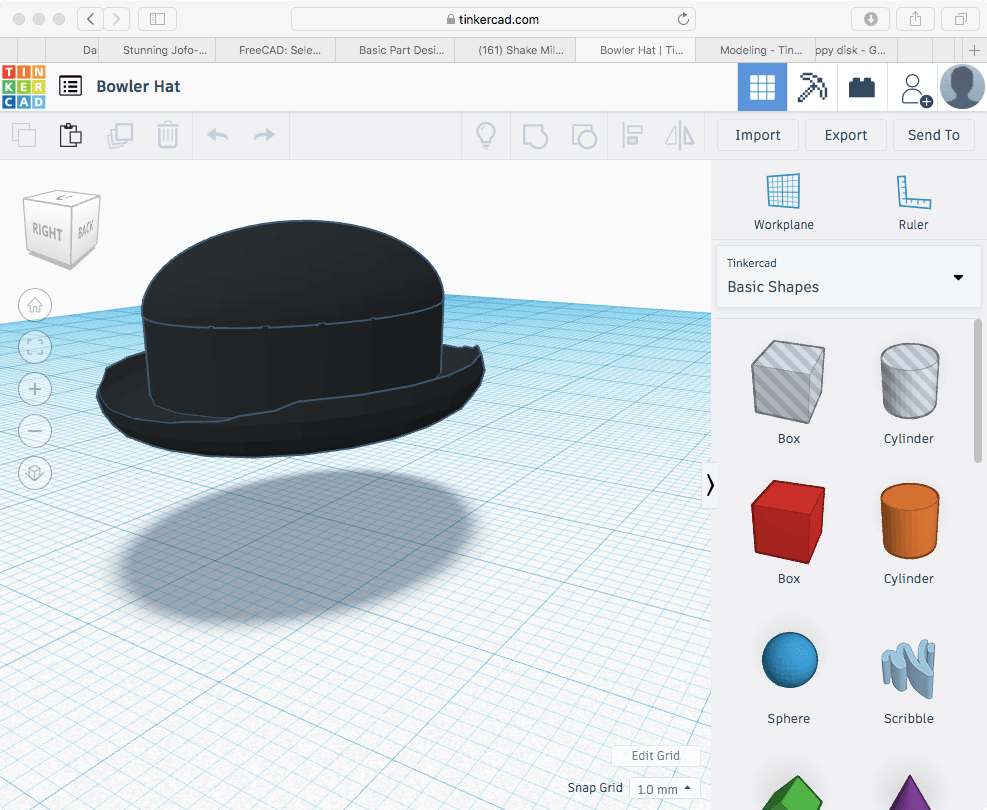Click the Fit all in view icon
The height and width of the screenshot is (810, 987).
(x=35, y=347)
